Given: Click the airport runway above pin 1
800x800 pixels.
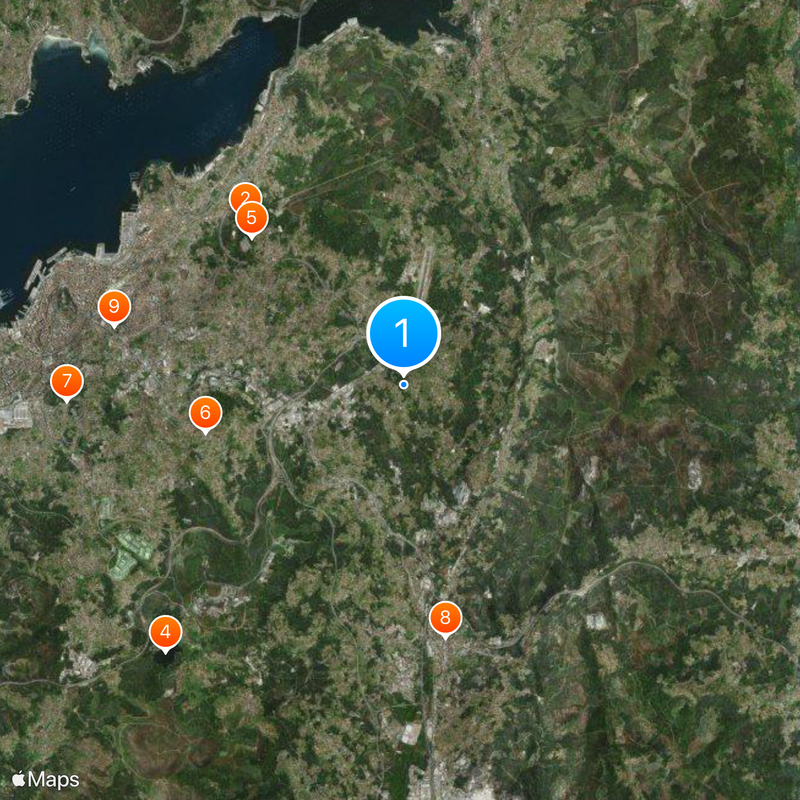Looking at the screenshot, I should point(425,271).
